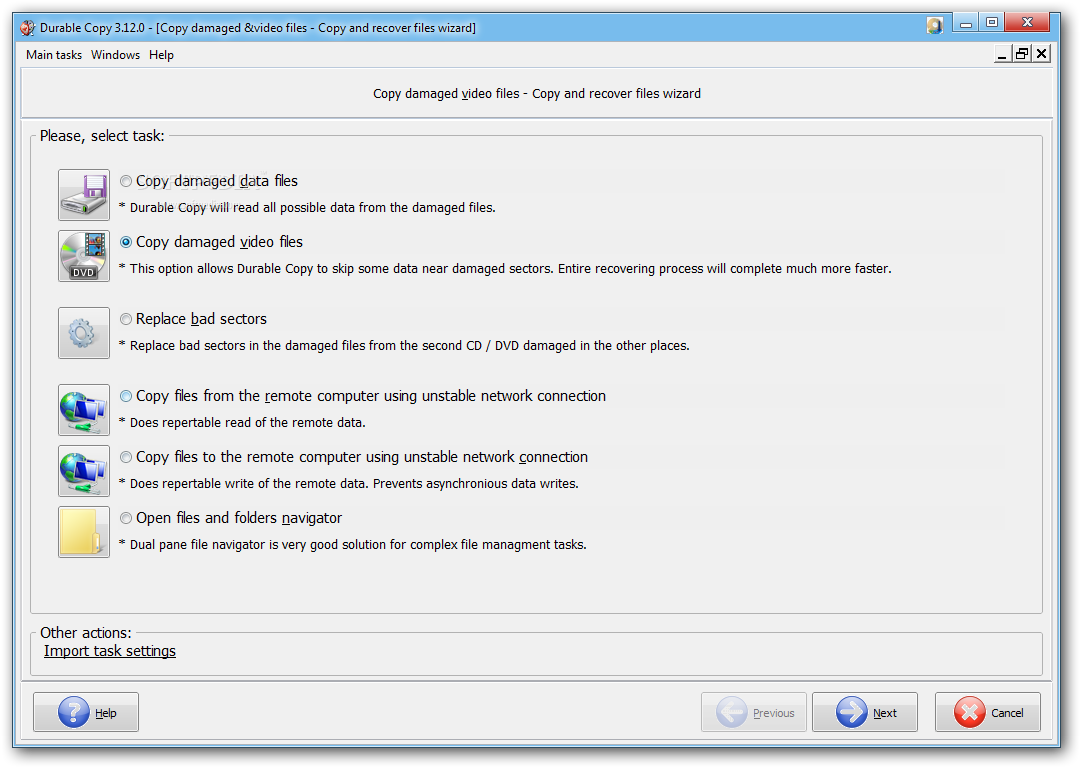The image size is (1081, 768).
Task: Click the Durable Copy app icon in title bar
Action: pos(28,28)
